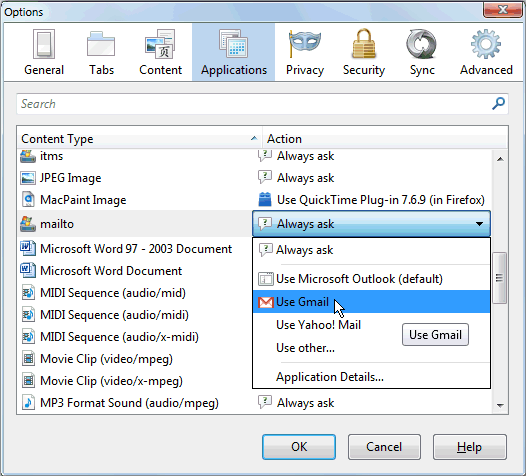This screenshot has width=526, height=476.
Task: Click the QuickTime plug-in action icon
Action: point(265,200)
